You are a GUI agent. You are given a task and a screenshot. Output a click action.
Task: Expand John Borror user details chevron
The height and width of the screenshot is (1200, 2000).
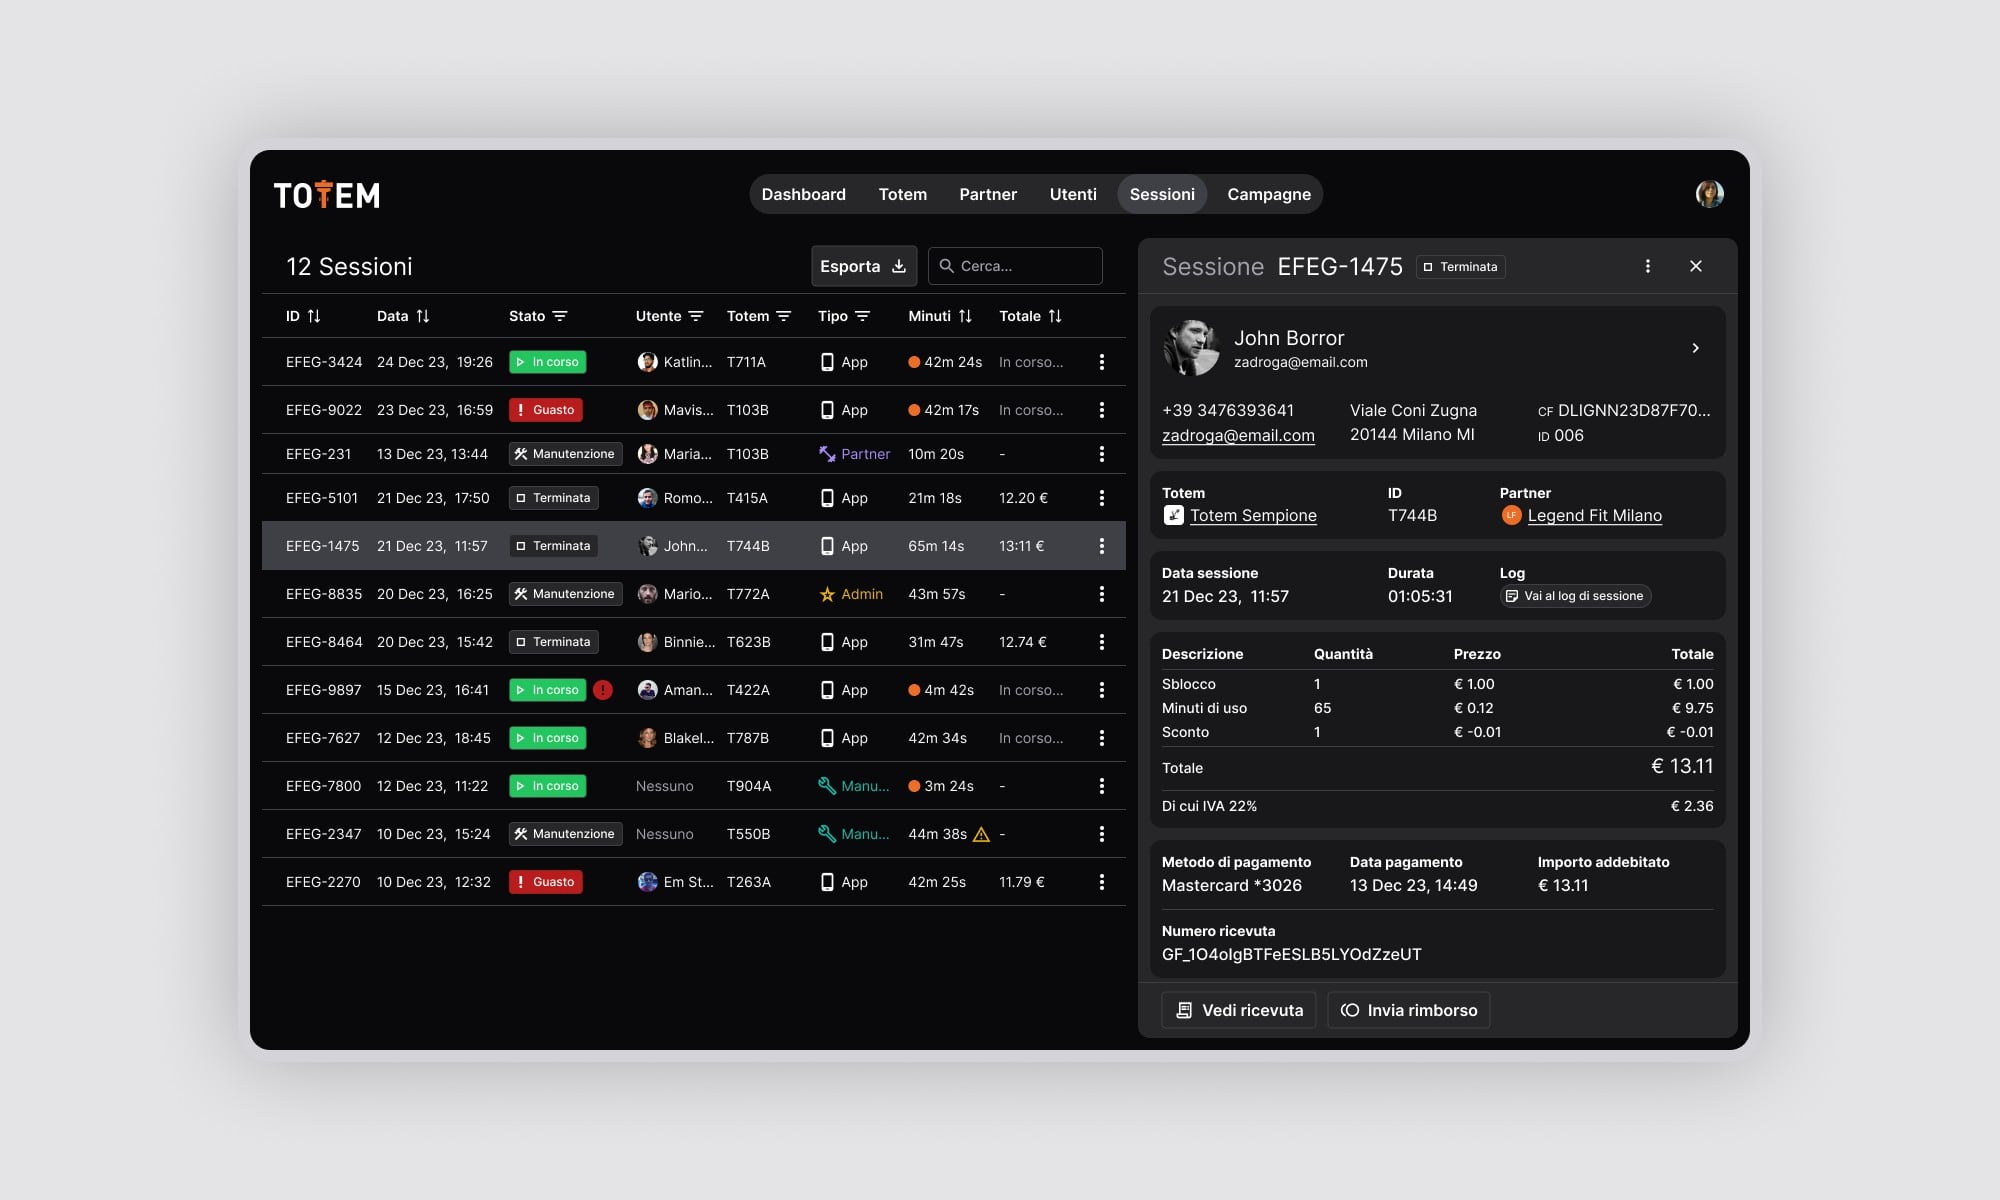[x=1695, y=348]
